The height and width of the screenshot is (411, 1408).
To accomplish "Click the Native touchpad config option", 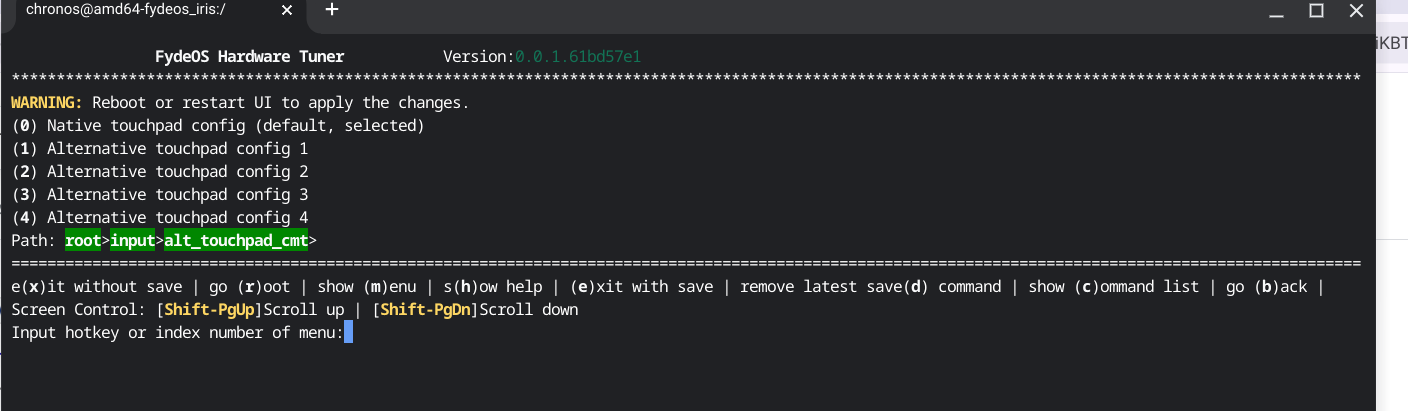I will (218, 126).
